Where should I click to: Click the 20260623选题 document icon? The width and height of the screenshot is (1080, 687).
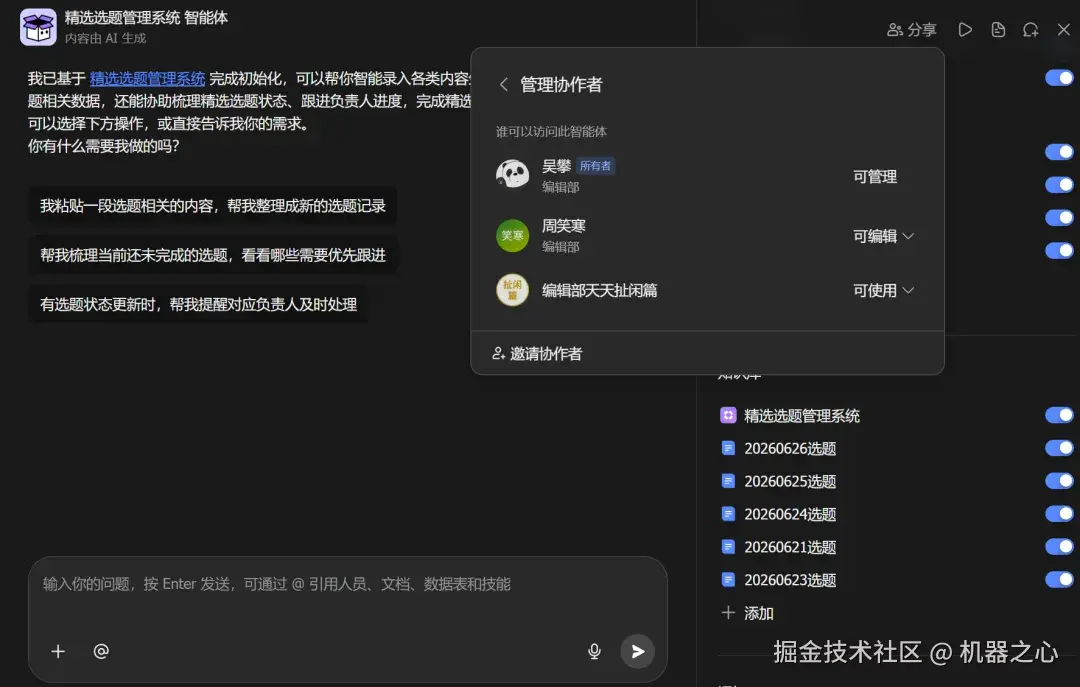pyautogui.click(x=728, y=580)
